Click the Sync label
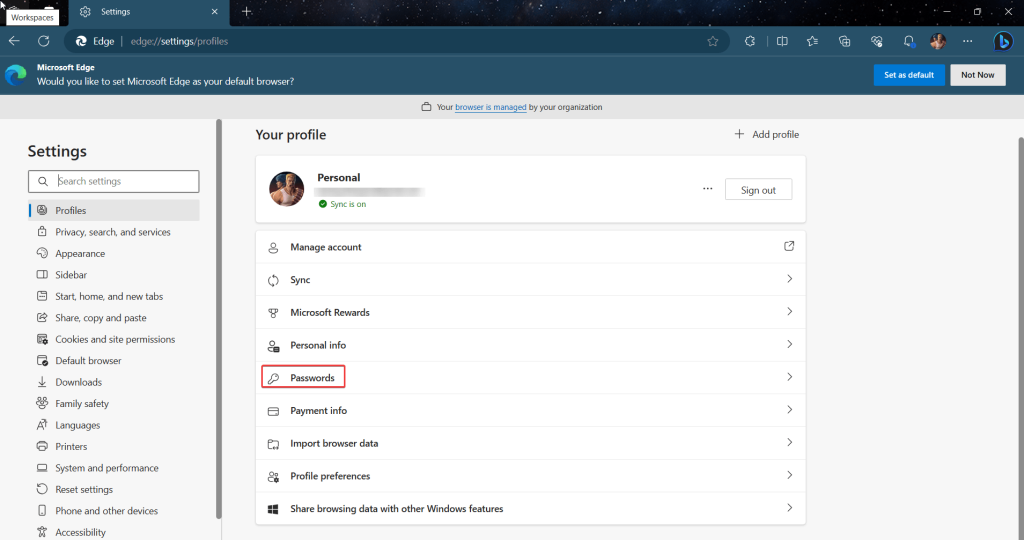1024x540 pixels. coord(300,280)
